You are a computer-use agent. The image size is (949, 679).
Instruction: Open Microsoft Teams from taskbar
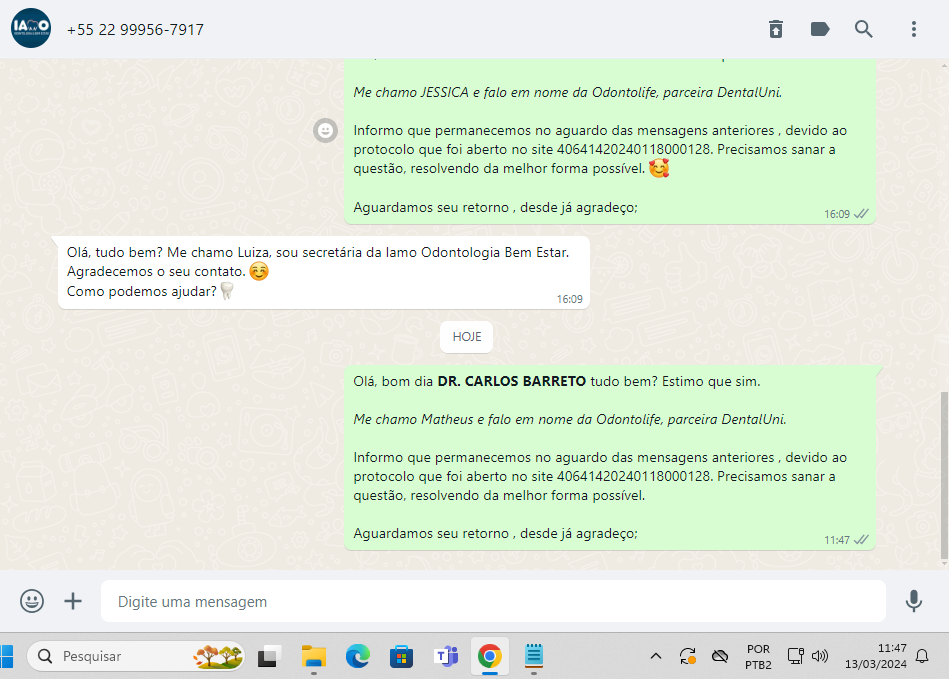point(446,656)
